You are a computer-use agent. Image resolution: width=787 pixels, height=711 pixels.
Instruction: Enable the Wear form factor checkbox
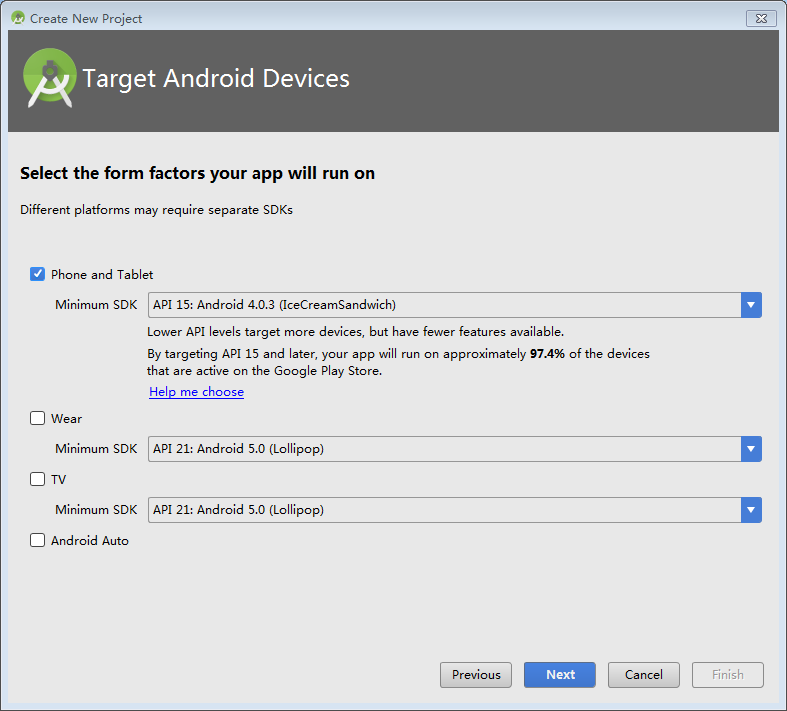[37, 418]
